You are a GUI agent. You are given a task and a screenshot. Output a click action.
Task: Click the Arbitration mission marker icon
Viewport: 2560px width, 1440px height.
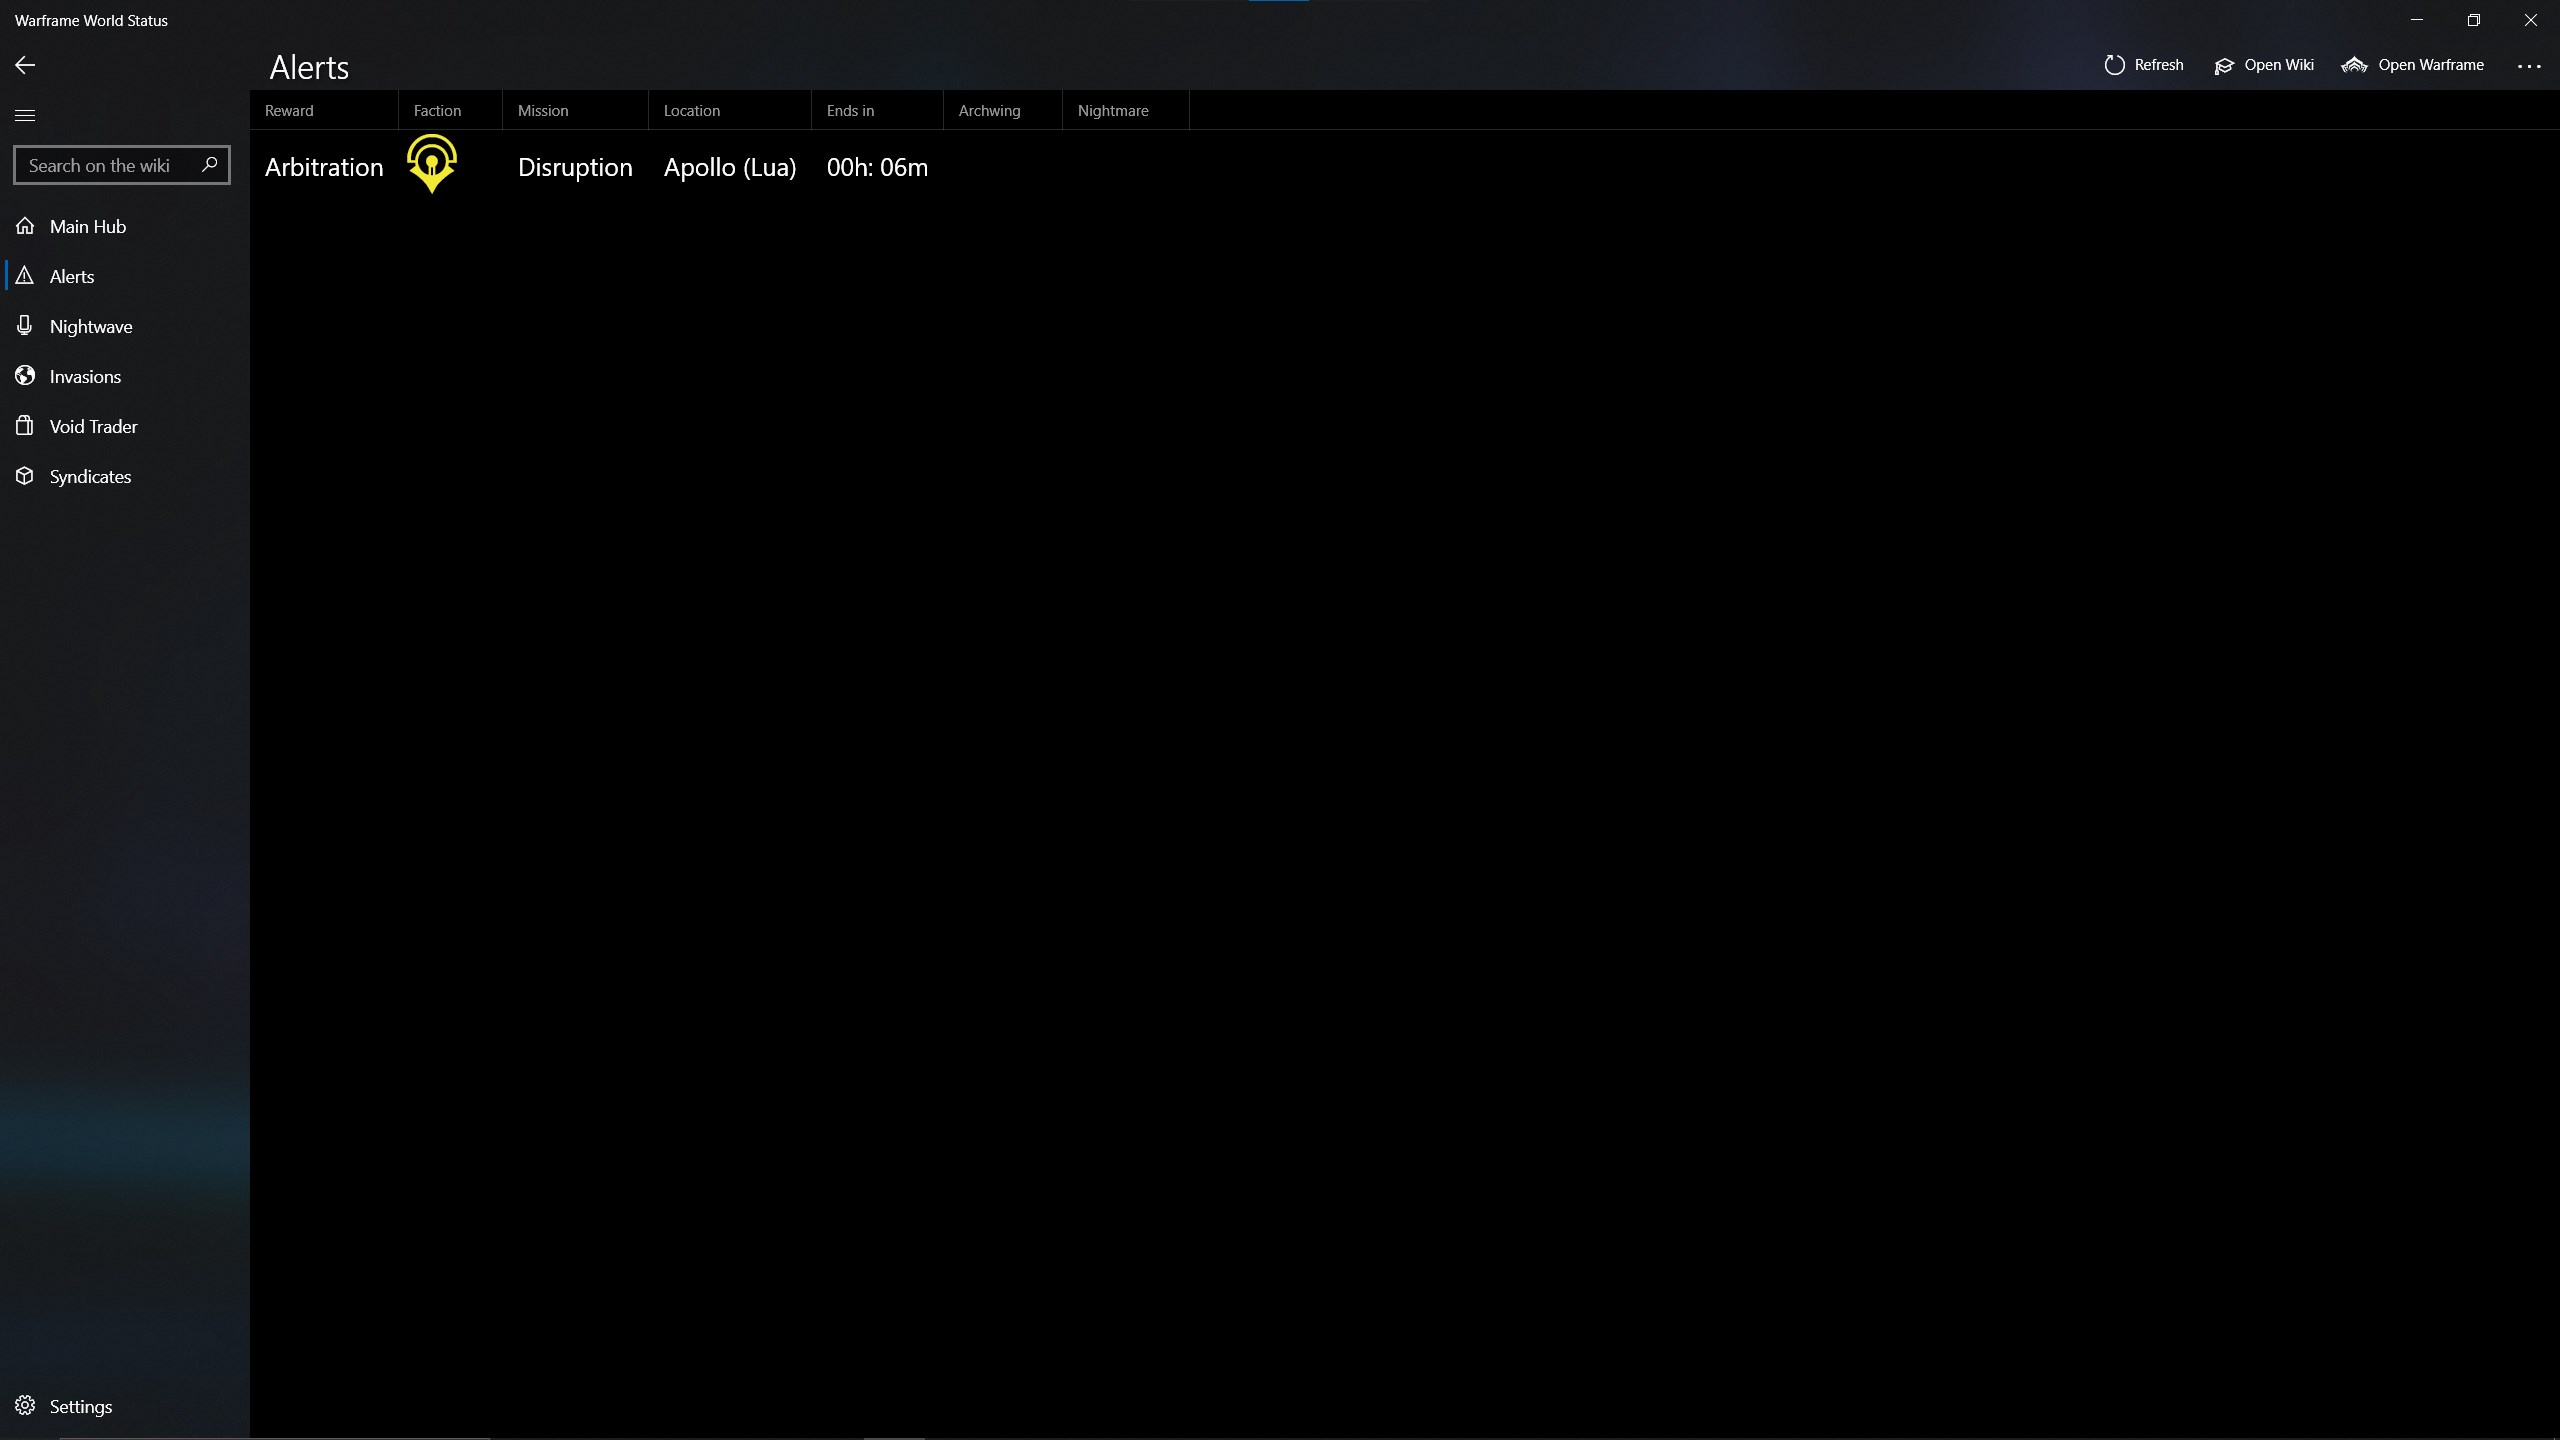[x=430, y=165]
